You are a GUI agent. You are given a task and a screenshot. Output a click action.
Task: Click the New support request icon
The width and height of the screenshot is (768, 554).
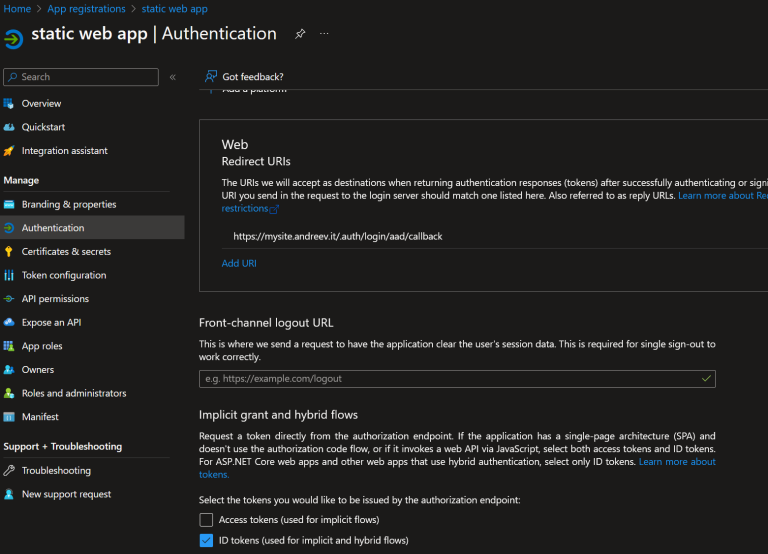[x=9, y=494]
